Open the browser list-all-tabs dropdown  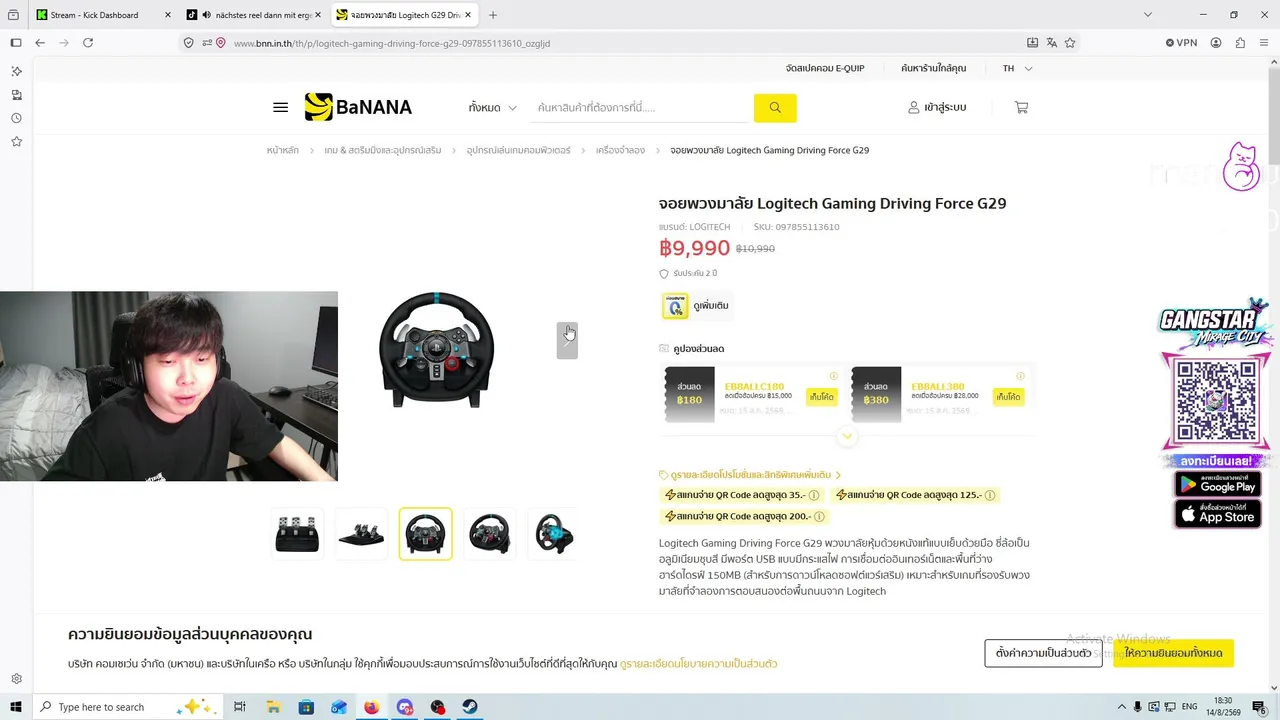point(1147,15)
